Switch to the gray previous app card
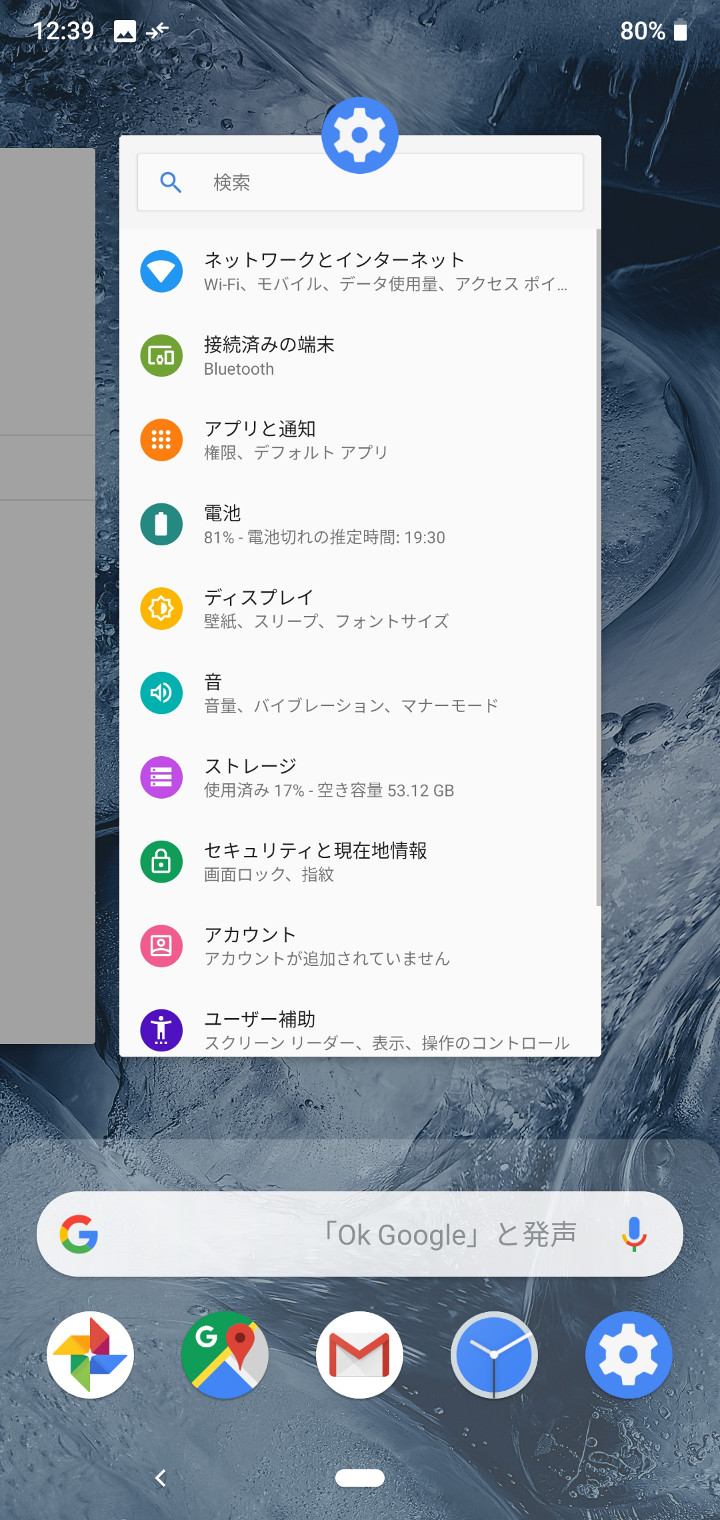The width and height of the screenshot is (720, 1520). click(x=46, y=596)
